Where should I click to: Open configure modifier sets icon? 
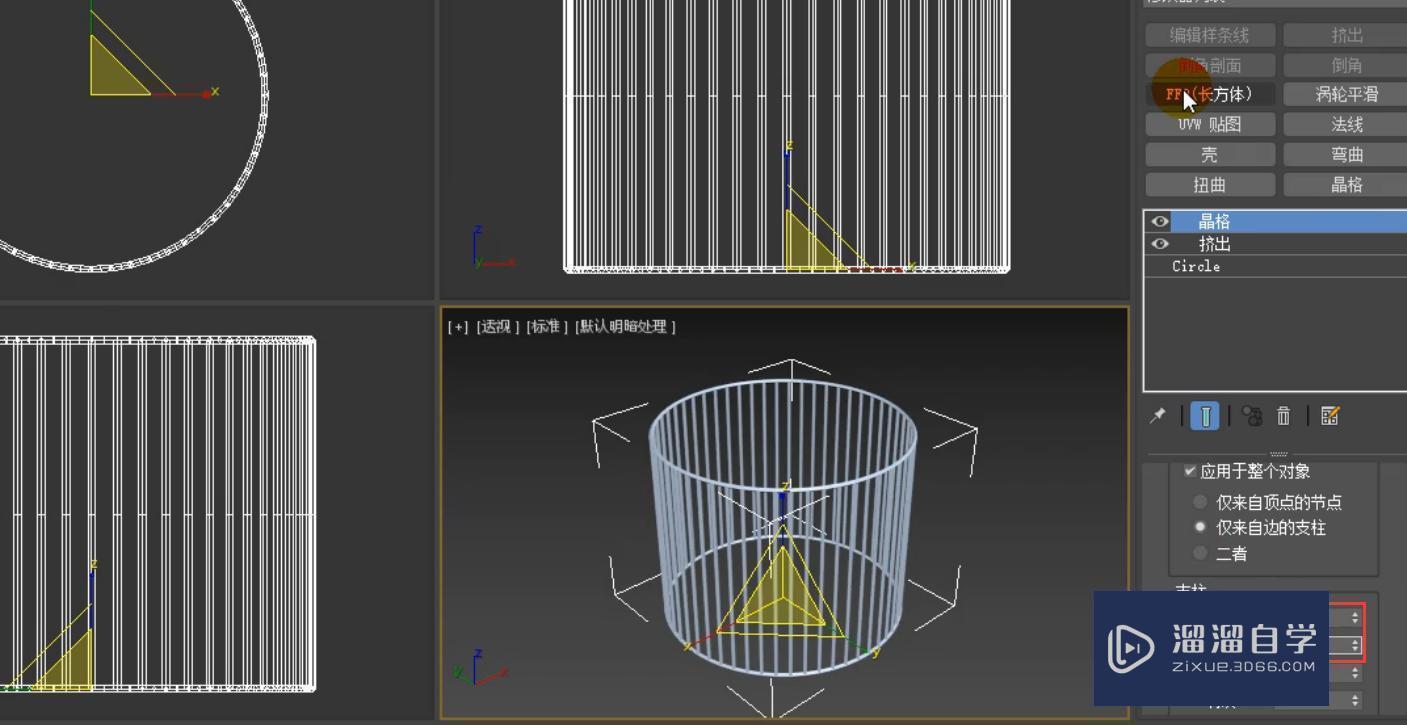pos(1330,416)
